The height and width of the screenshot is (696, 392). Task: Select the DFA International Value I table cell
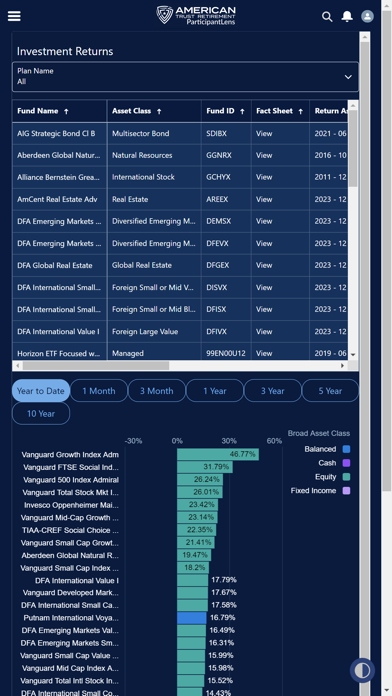pos(59,331)
